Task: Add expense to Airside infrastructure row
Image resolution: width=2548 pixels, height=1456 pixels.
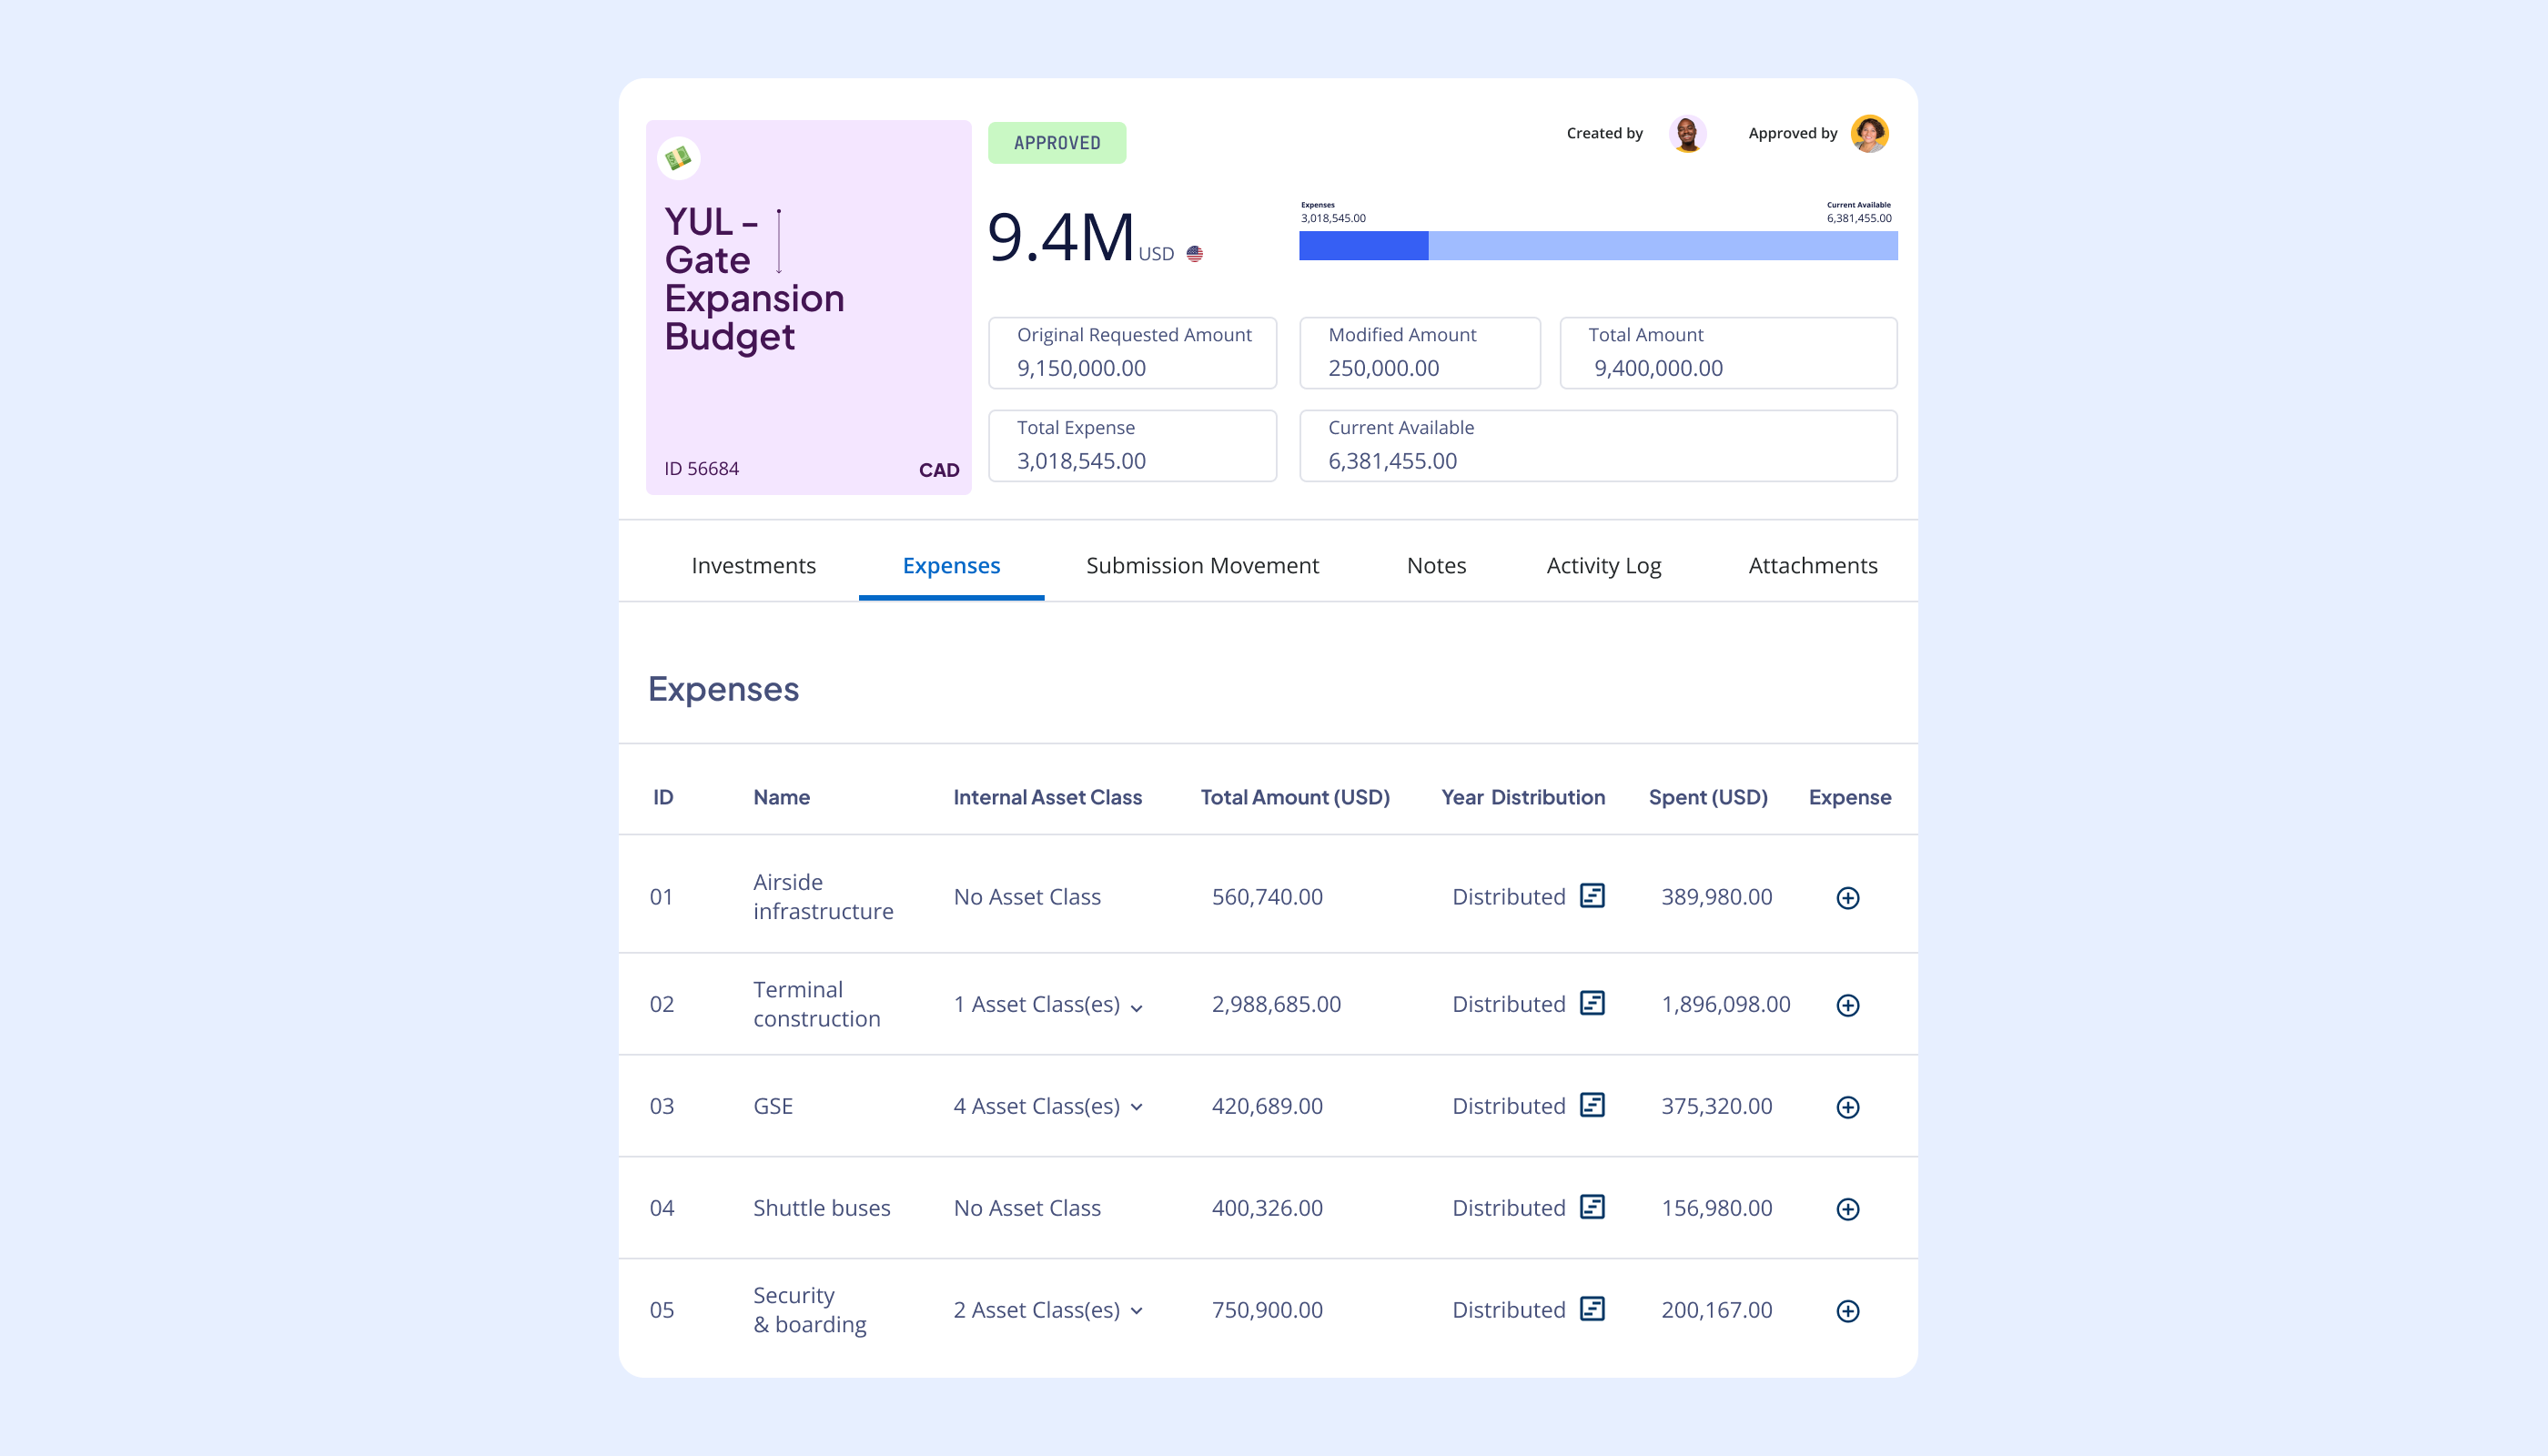Action: [x=1847, y=898]
